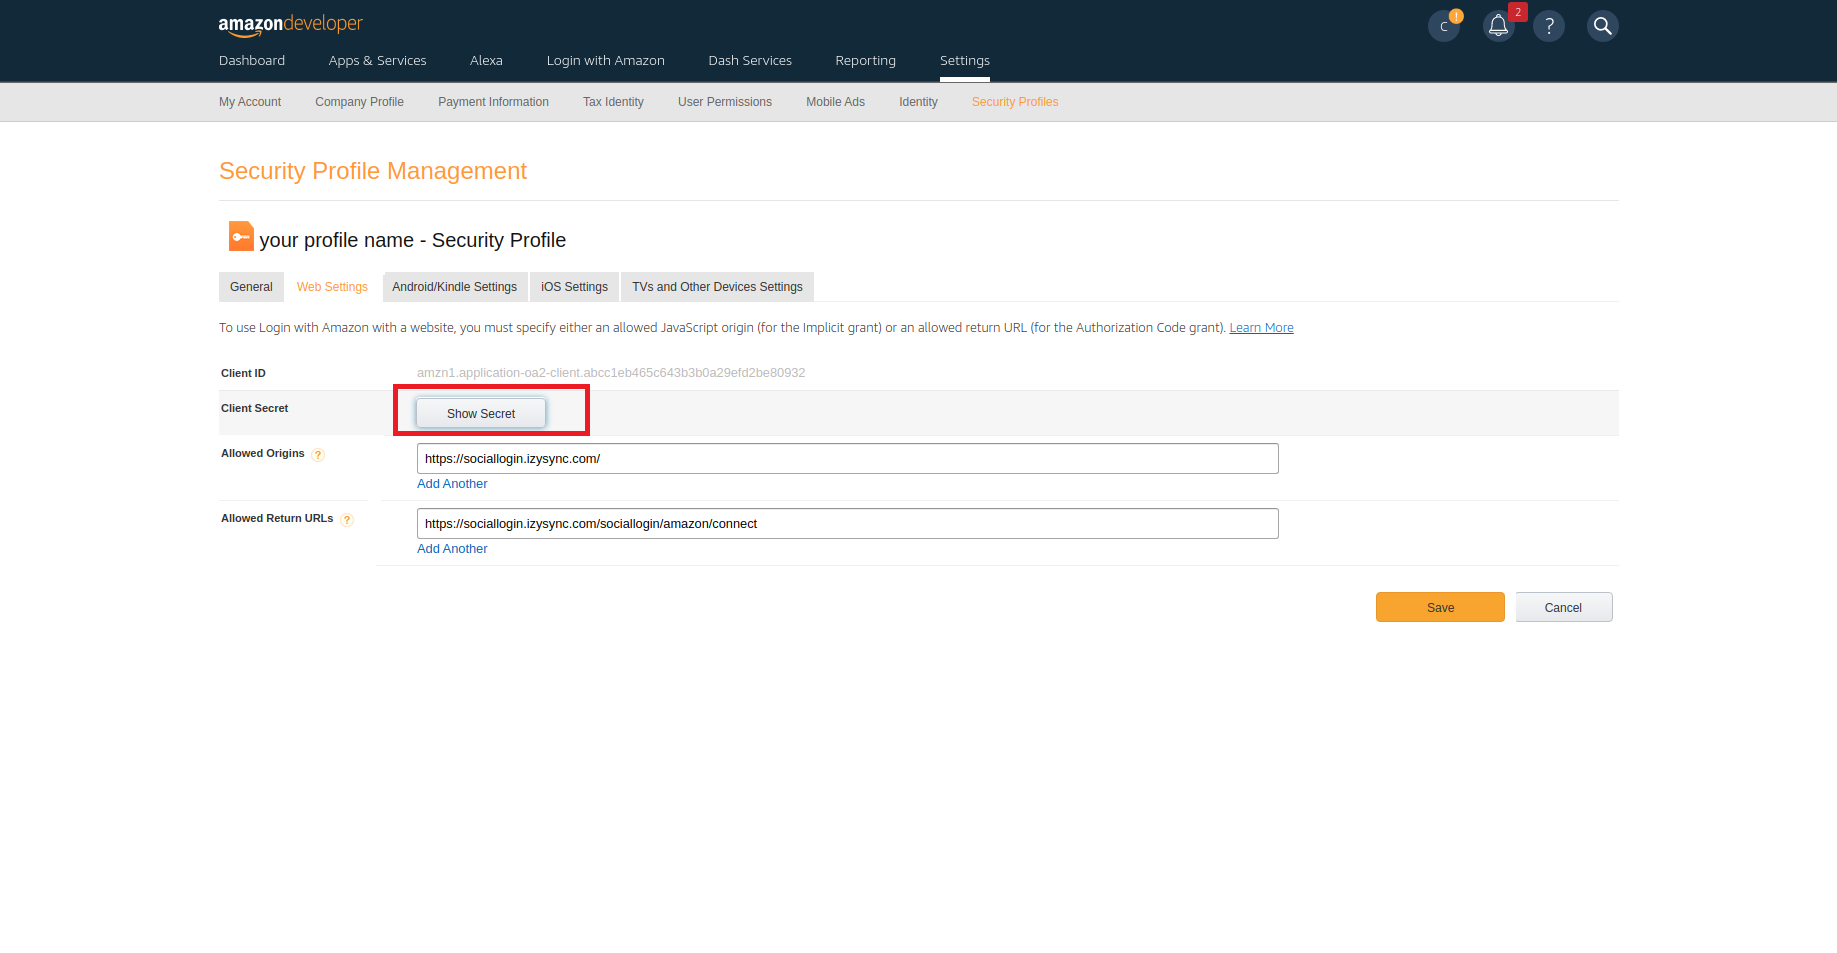The image size is (1837, 953).
Task: Click the Amazon Developer logo
Action: tap(290, 25)
